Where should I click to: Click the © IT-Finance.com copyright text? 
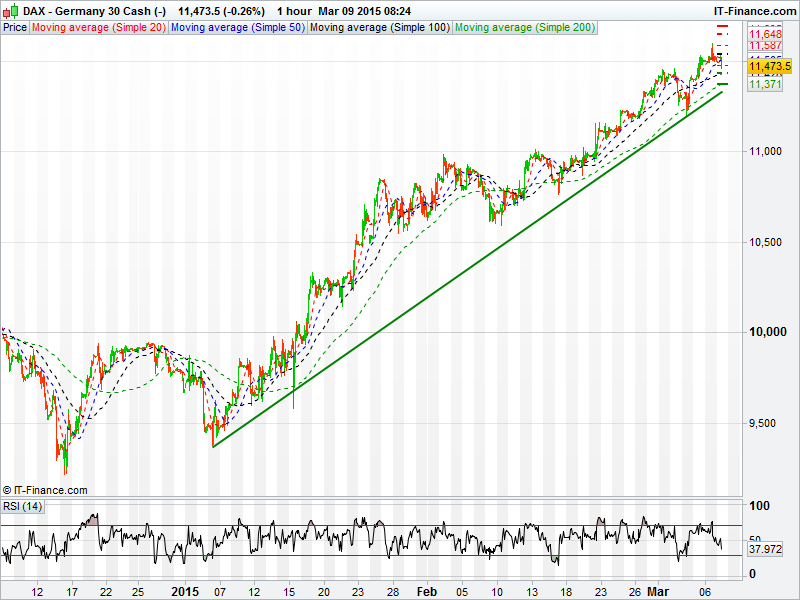(45, 490)
